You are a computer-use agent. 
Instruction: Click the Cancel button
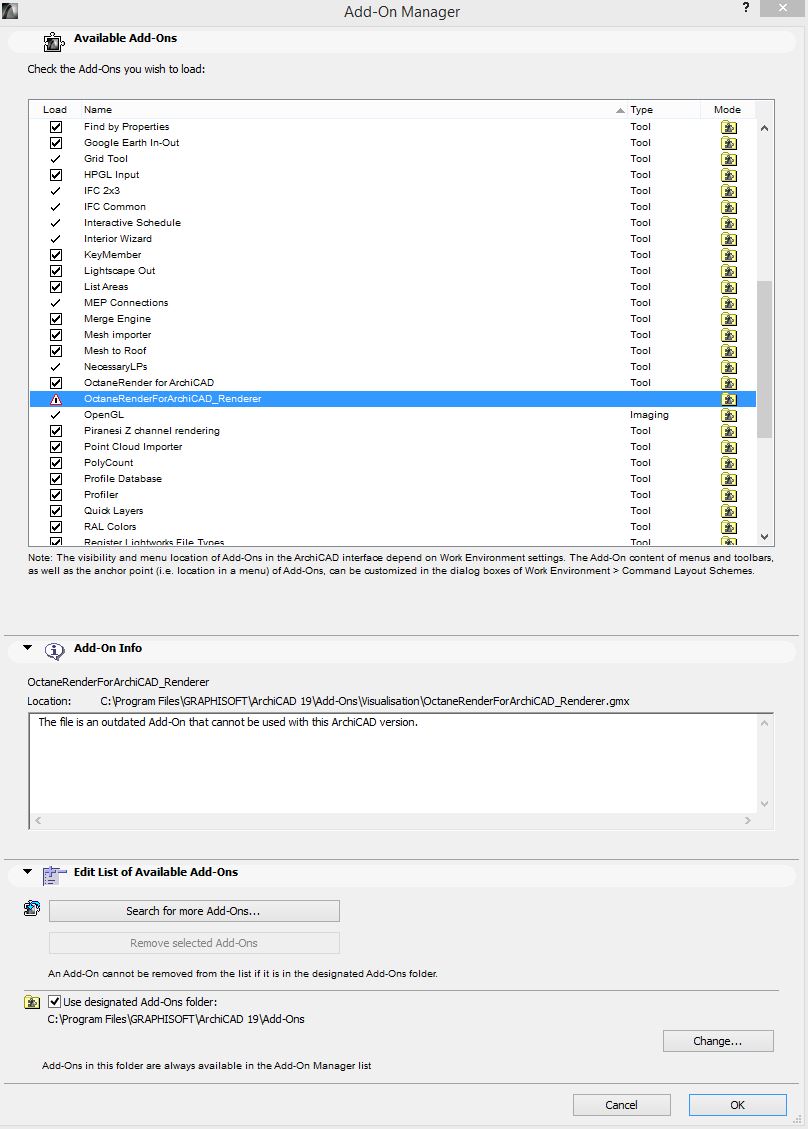[621, 1105]
